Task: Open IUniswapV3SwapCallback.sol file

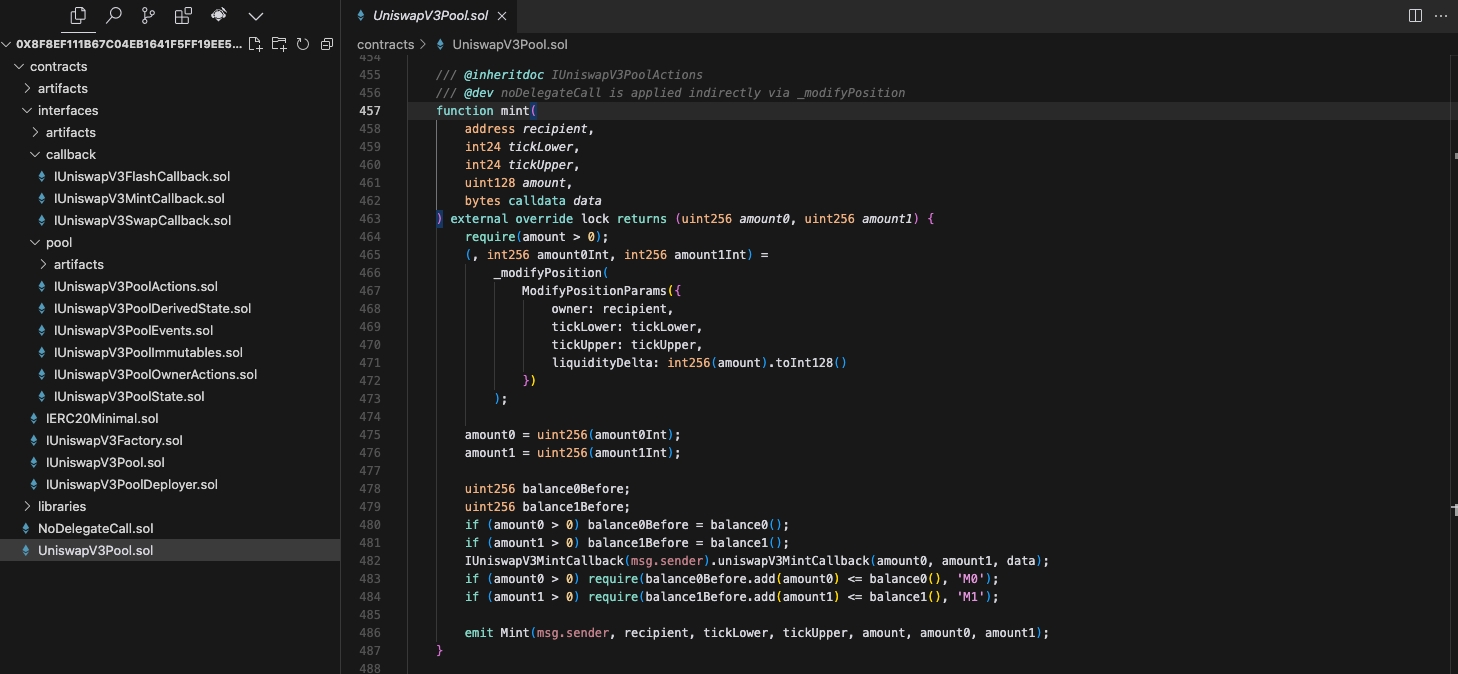Action: pyautogui.click(x=142, y=220)
